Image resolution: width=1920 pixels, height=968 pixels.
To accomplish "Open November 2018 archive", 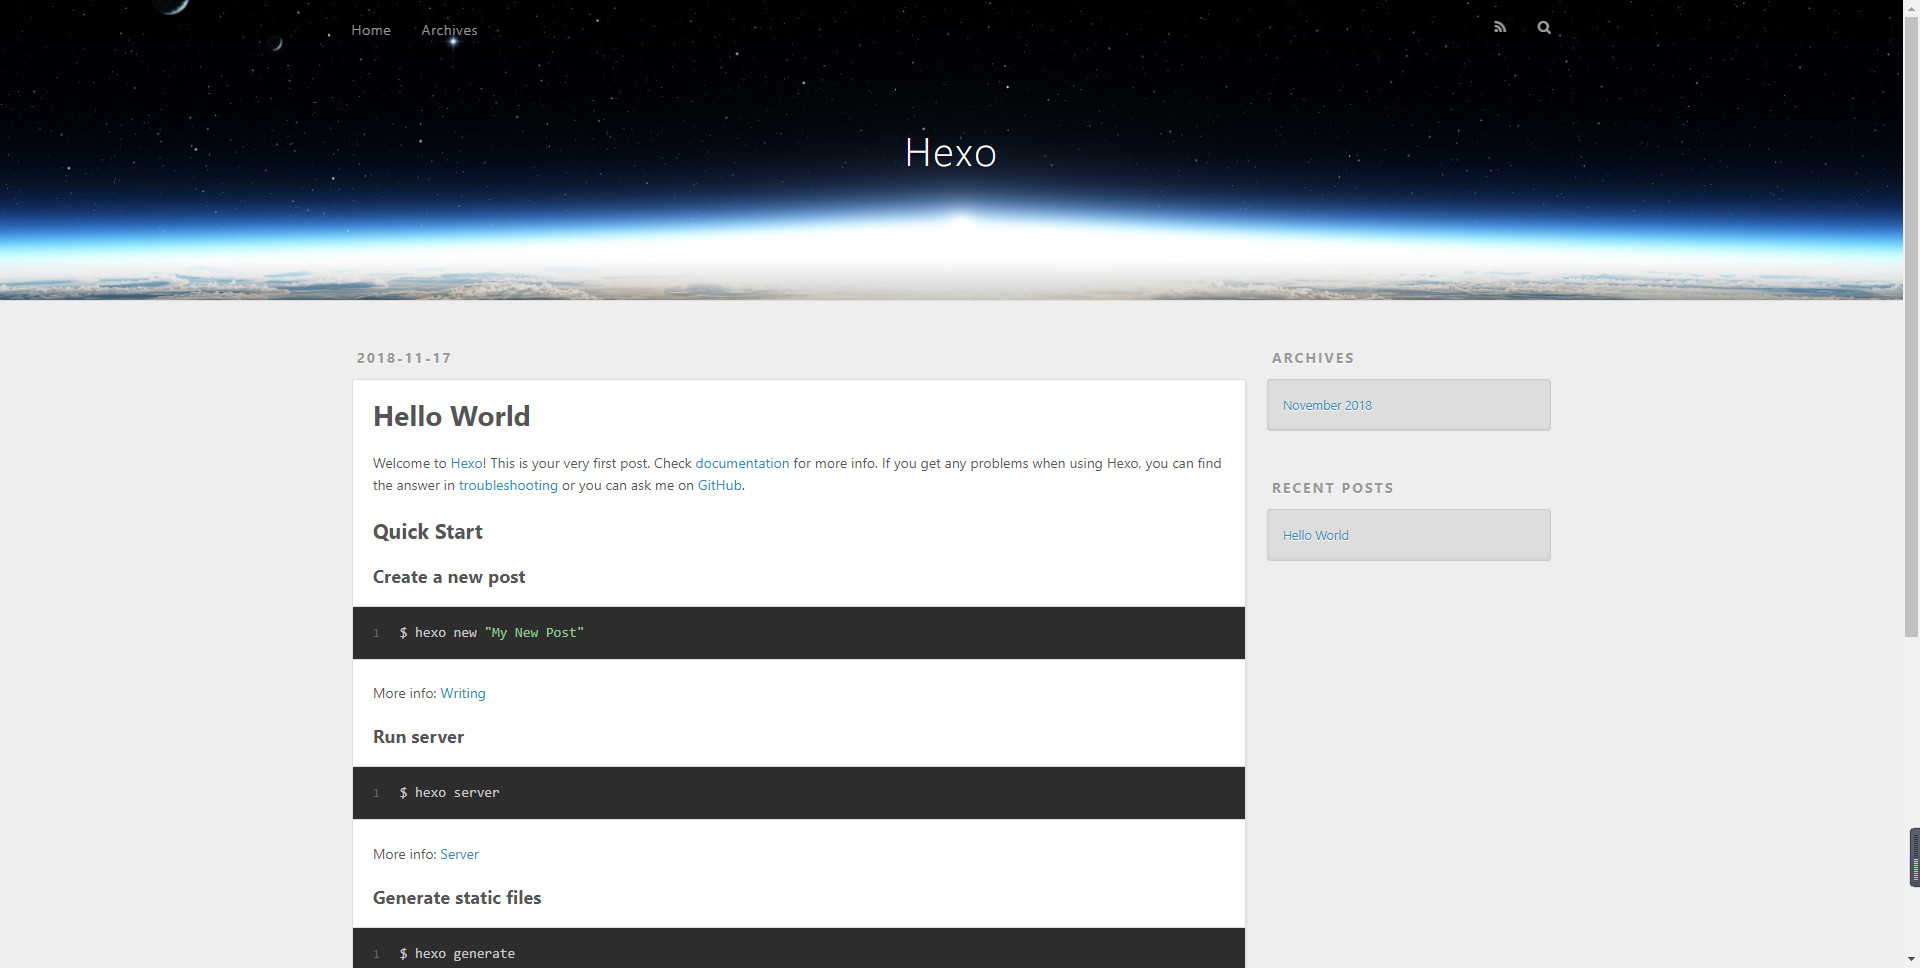I will 1327,405.
